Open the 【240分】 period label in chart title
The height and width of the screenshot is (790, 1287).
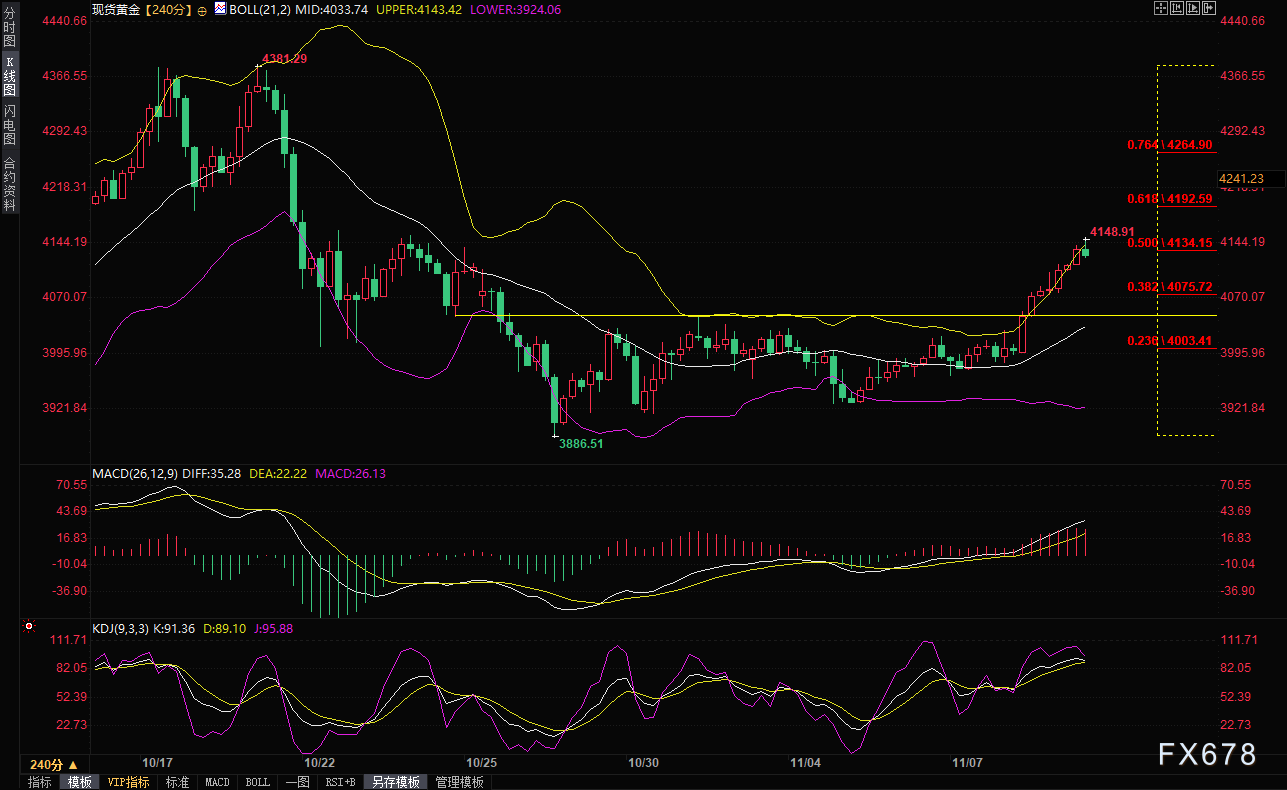point(164,8)
